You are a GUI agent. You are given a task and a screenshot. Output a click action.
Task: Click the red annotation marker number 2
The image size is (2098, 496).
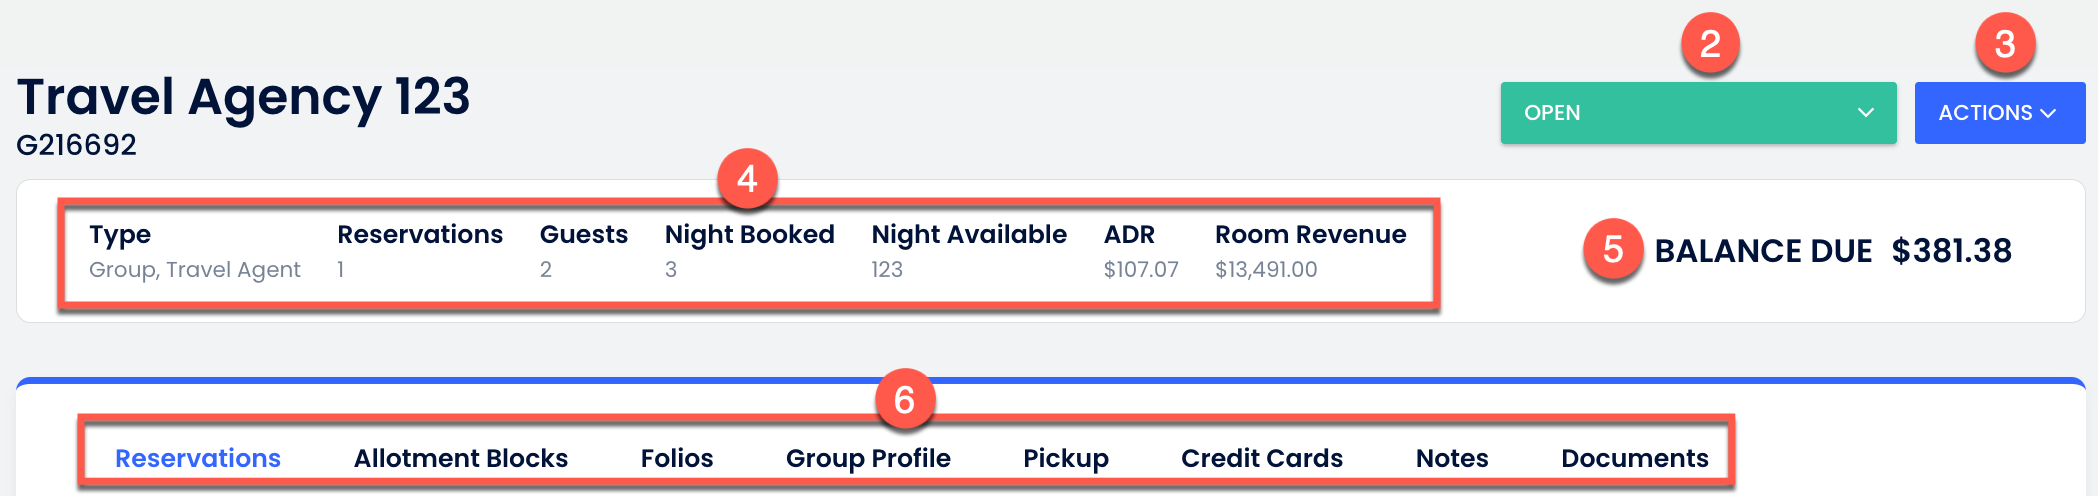click(x=1710, y=44)
